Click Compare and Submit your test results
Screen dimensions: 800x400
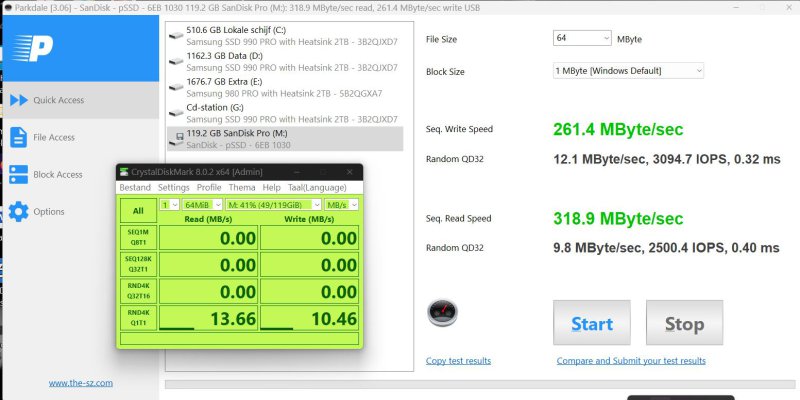click(x=631, y=361)
